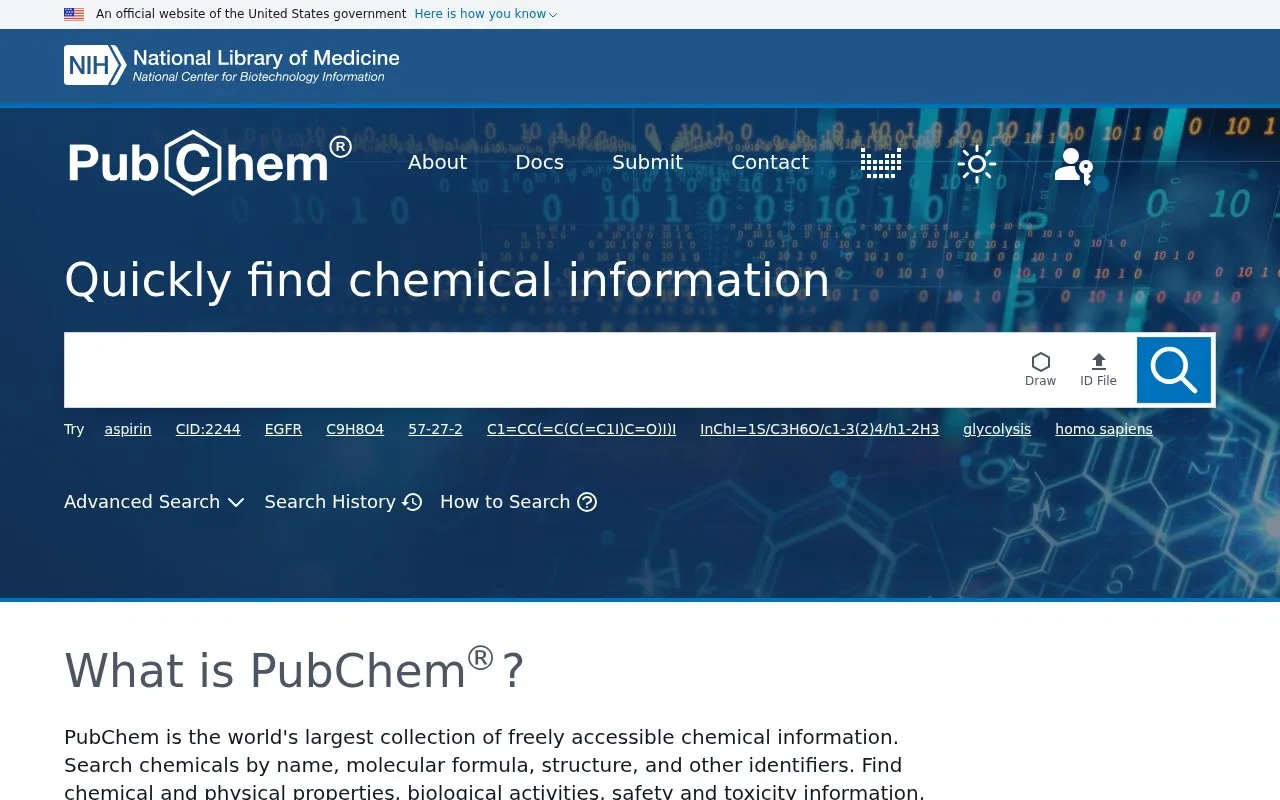Try the 'C9H8O4' formula example
The height and width of the screenshot is (800, 1280).
(x=355, y=429)
